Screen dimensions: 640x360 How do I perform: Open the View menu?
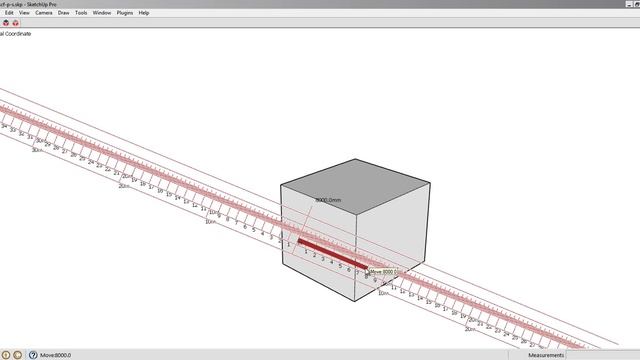click(x=24, y=13)
